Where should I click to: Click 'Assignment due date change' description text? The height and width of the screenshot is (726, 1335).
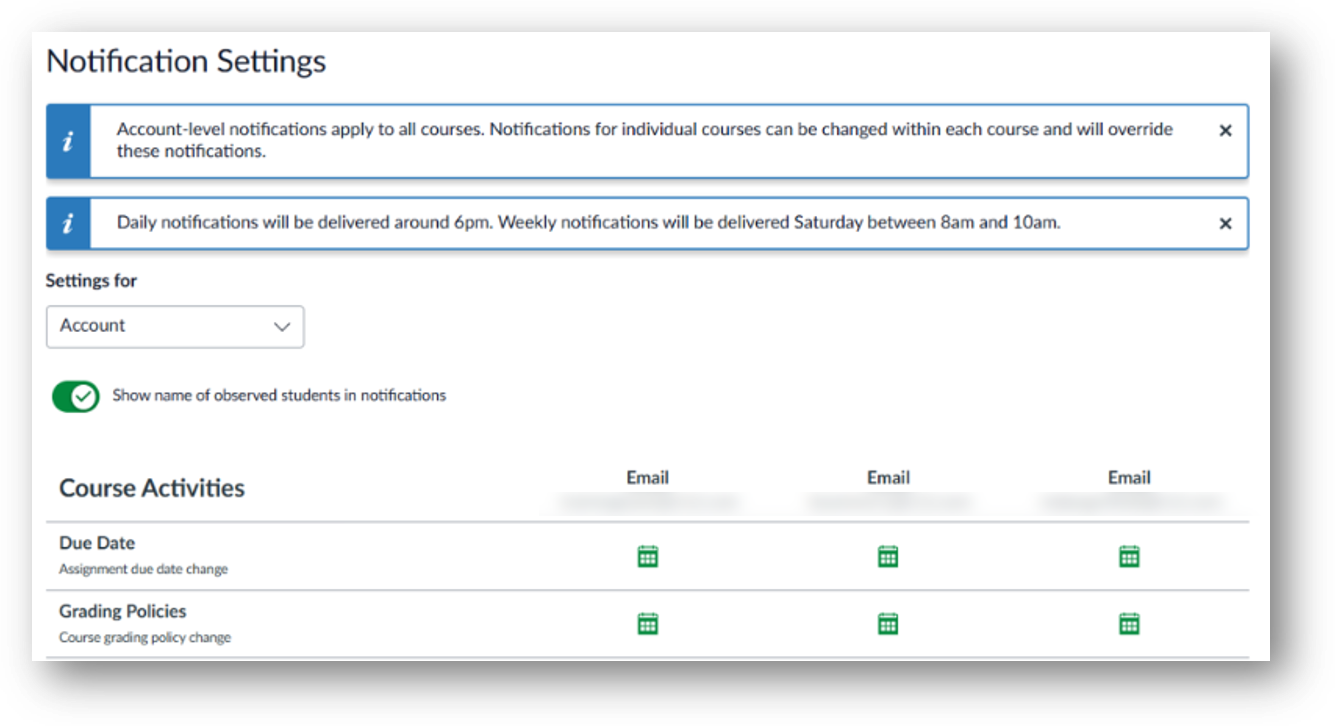click(143, 569)
